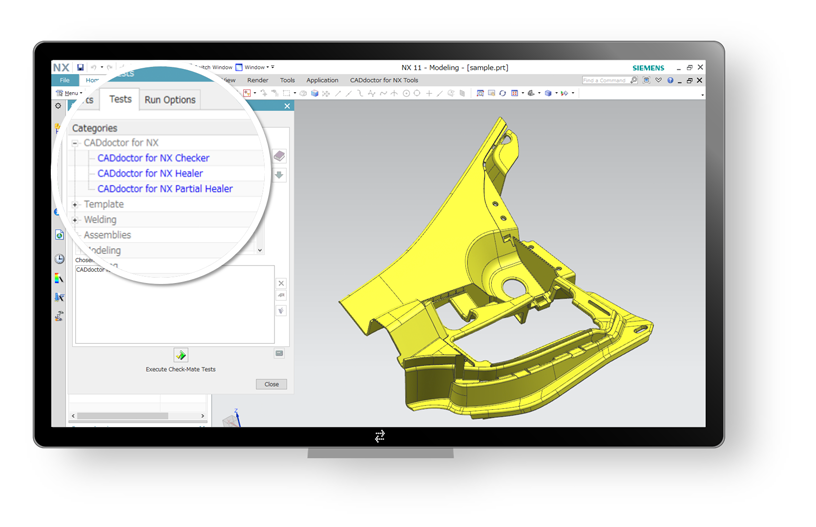The image size is (816, 527).
Task: Click the selection filter icon with red border
Action: point(247,93)
